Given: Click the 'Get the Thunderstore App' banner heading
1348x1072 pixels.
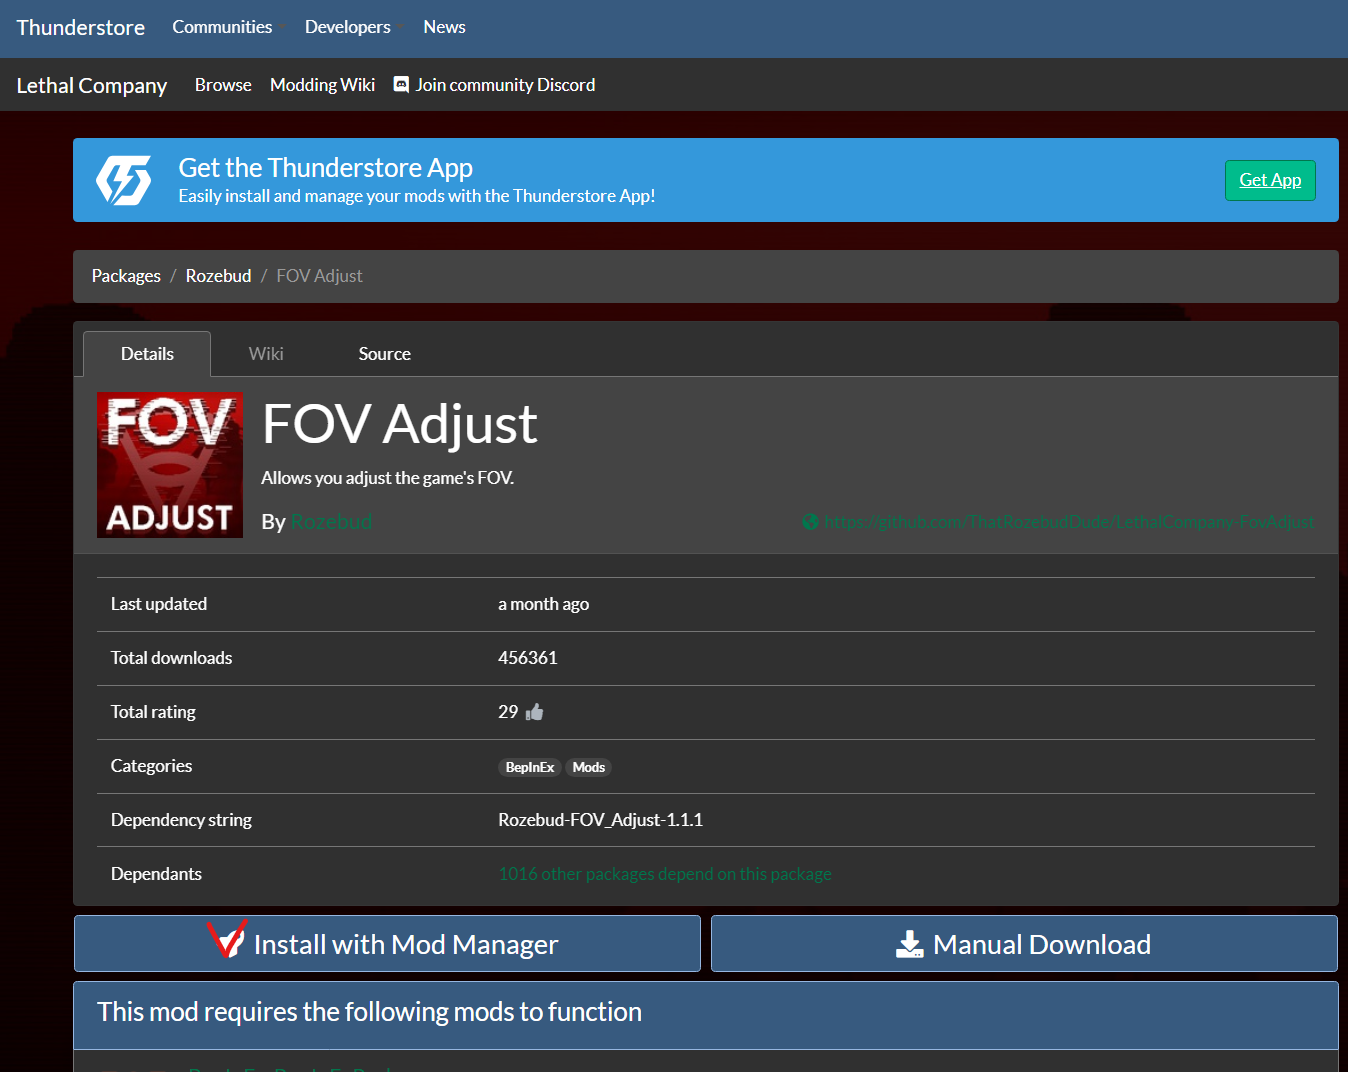Looking at the screenshot, I should pos(325,167).
